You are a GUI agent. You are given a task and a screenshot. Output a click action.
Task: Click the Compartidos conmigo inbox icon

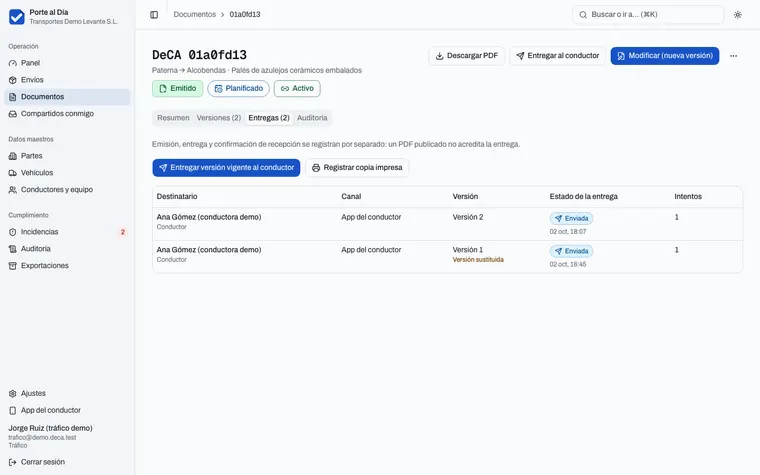(13, 114)
